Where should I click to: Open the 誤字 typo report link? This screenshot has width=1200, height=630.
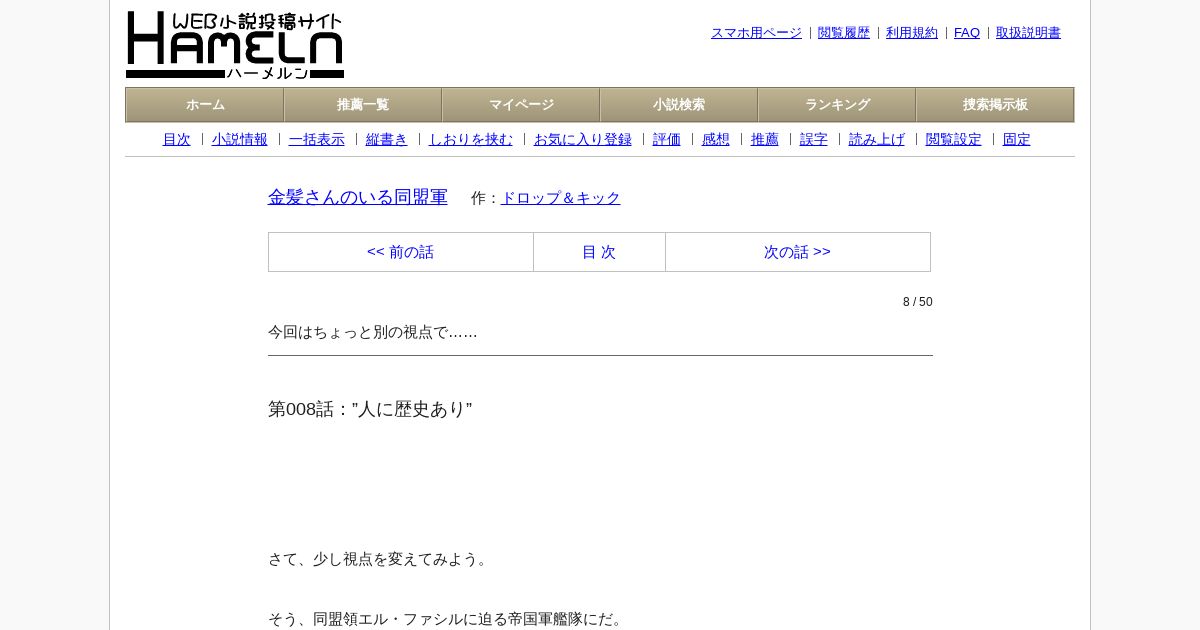tap(814, 140)
